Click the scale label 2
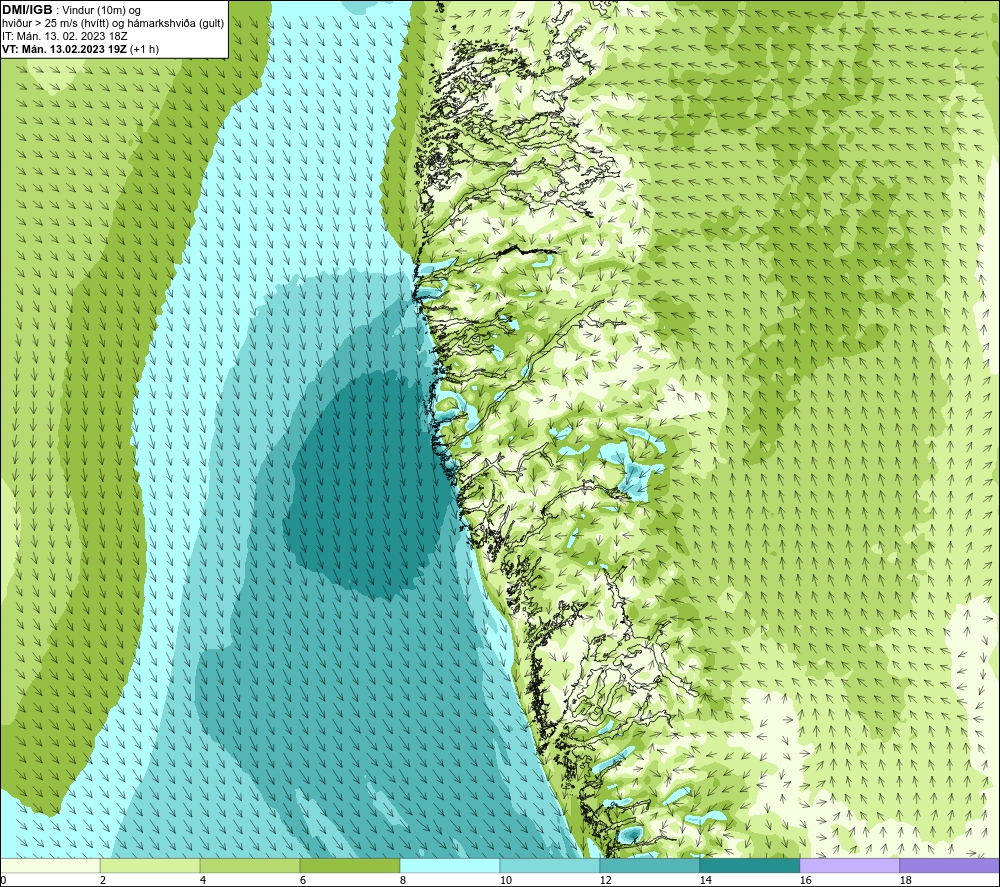The height and width of the screenshot is (887, 1000). (103, 880)
